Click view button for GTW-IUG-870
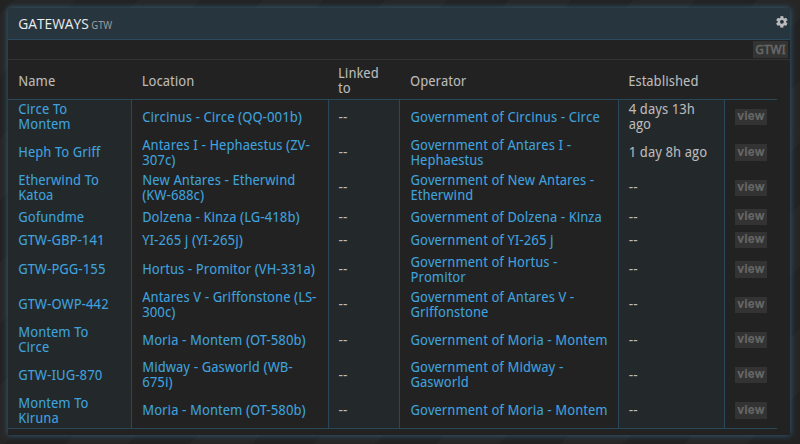The width and height of the screenshot is (800, 444). click(750, 375)
